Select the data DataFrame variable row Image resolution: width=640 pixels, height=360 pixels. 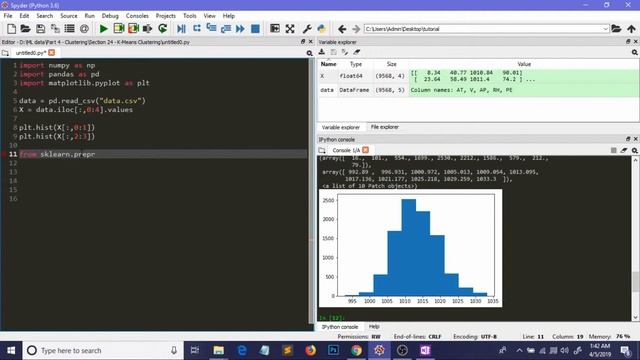478,90
